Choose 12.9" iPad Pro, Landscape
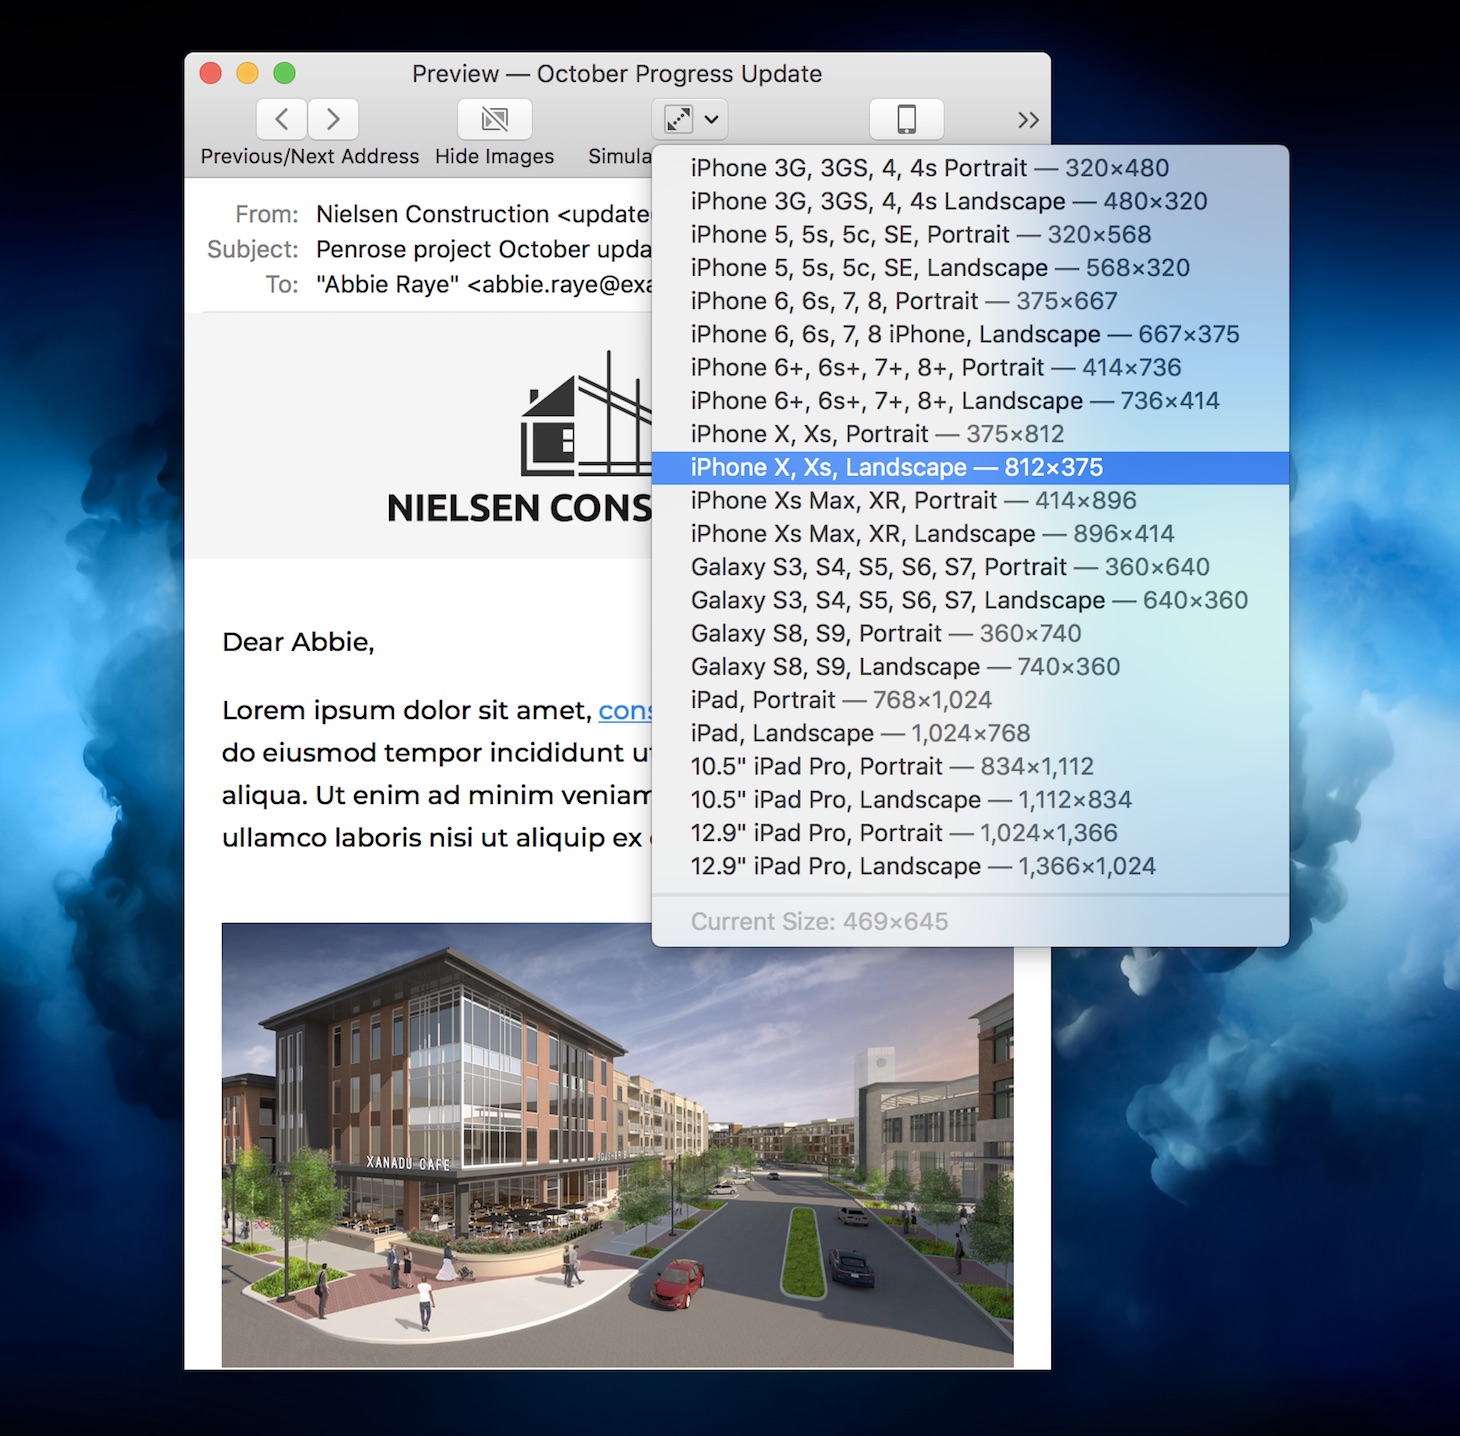This screenshot has height=1436, width=1460. pos(970,866)
